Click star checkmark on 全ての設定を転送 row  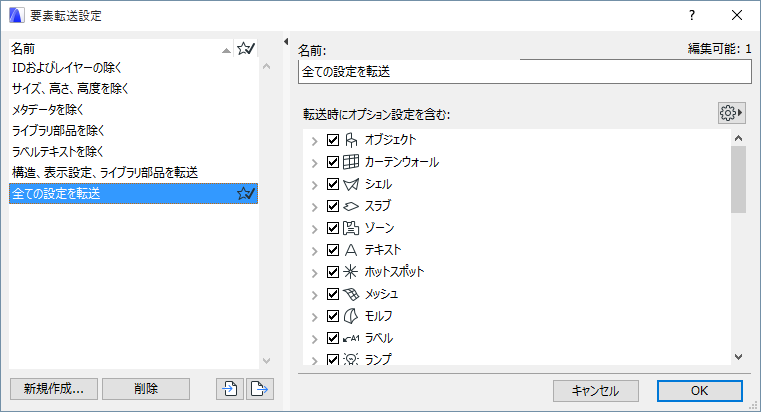(246, 194)
